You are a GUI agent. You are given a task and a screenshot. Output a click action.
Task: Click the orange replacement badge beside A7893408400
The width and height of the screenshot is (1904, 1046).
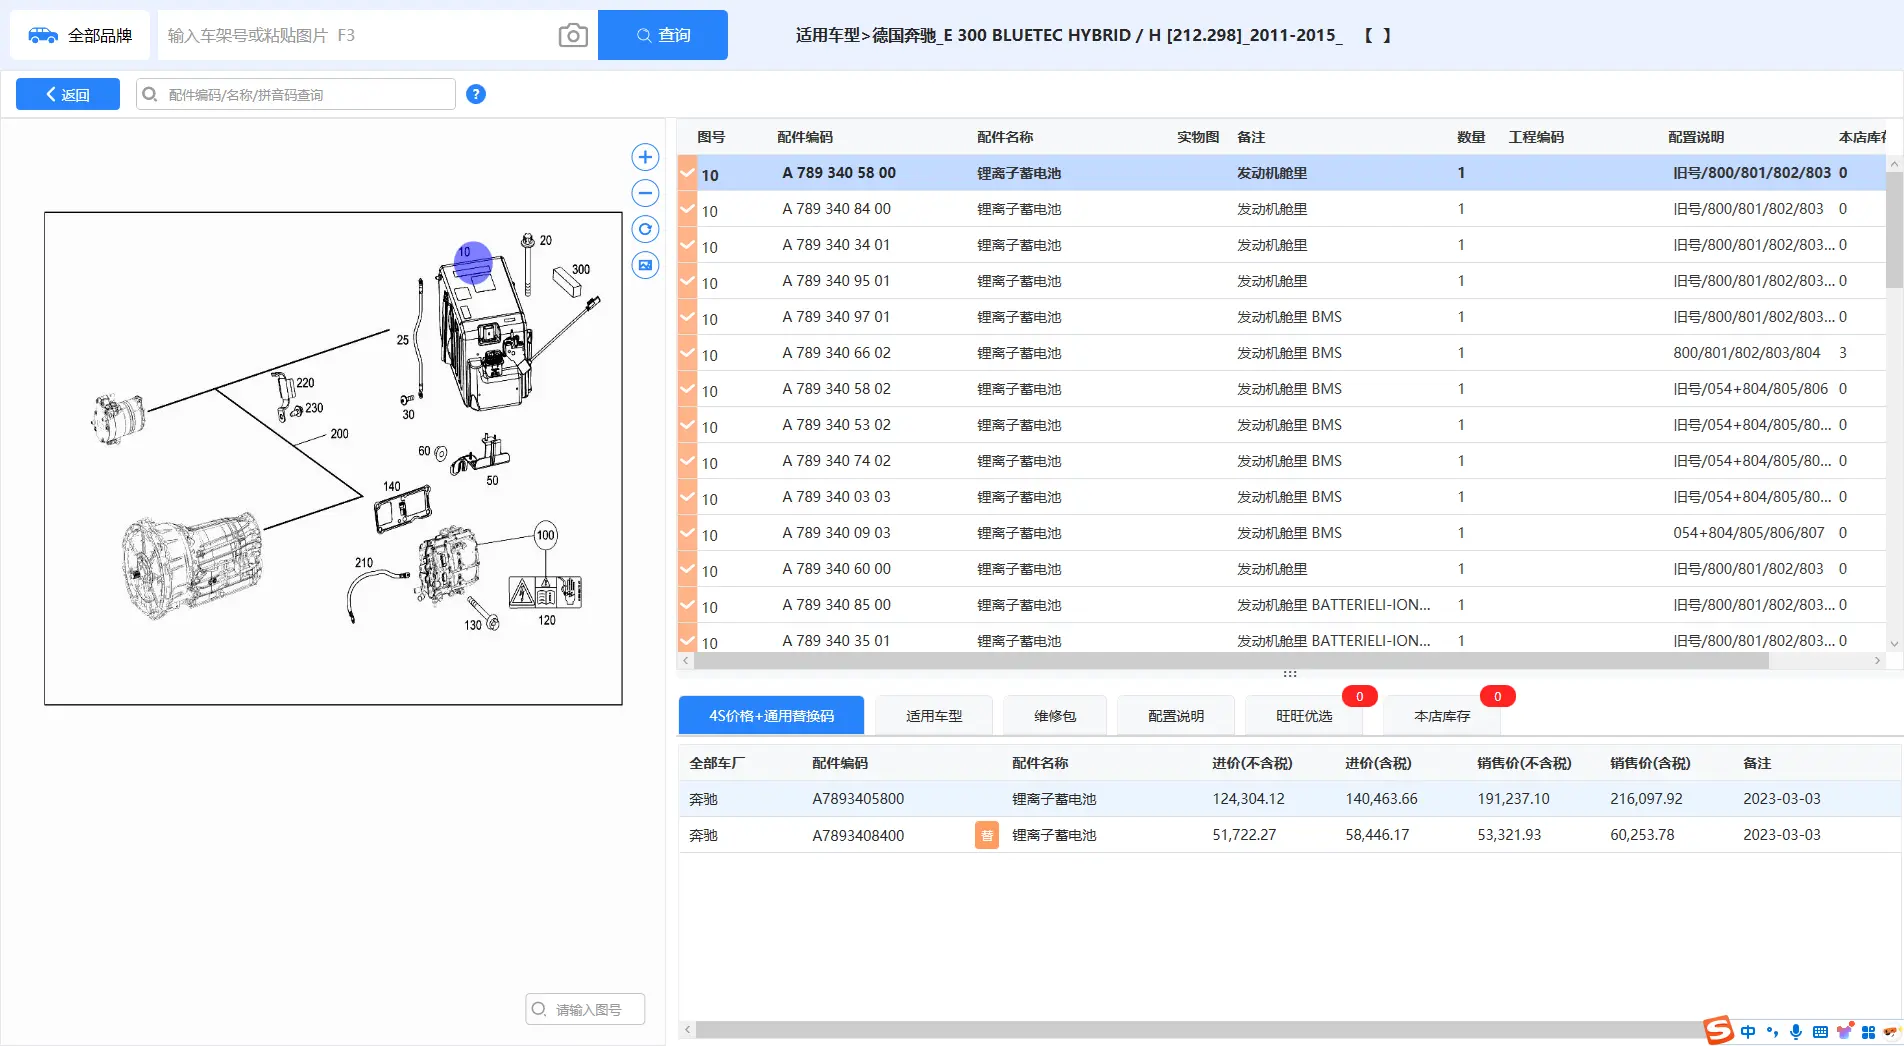pyautogui.click(x=986, y=835)
